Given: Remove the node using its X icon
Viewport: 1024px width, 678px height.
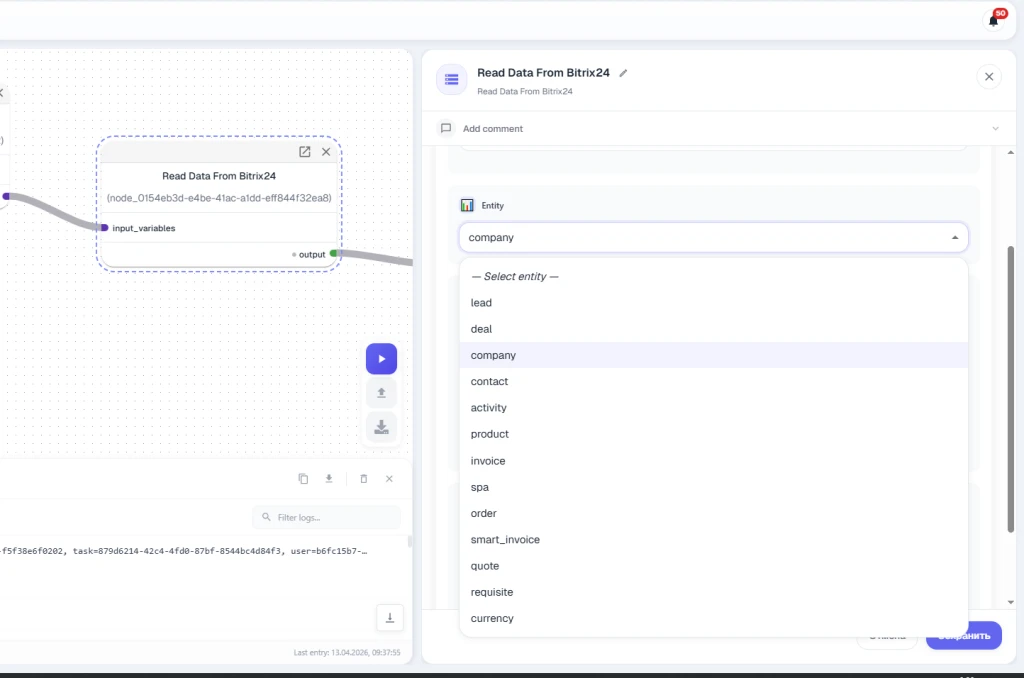Looking at the screenshot, I should (x=326, y=152).
